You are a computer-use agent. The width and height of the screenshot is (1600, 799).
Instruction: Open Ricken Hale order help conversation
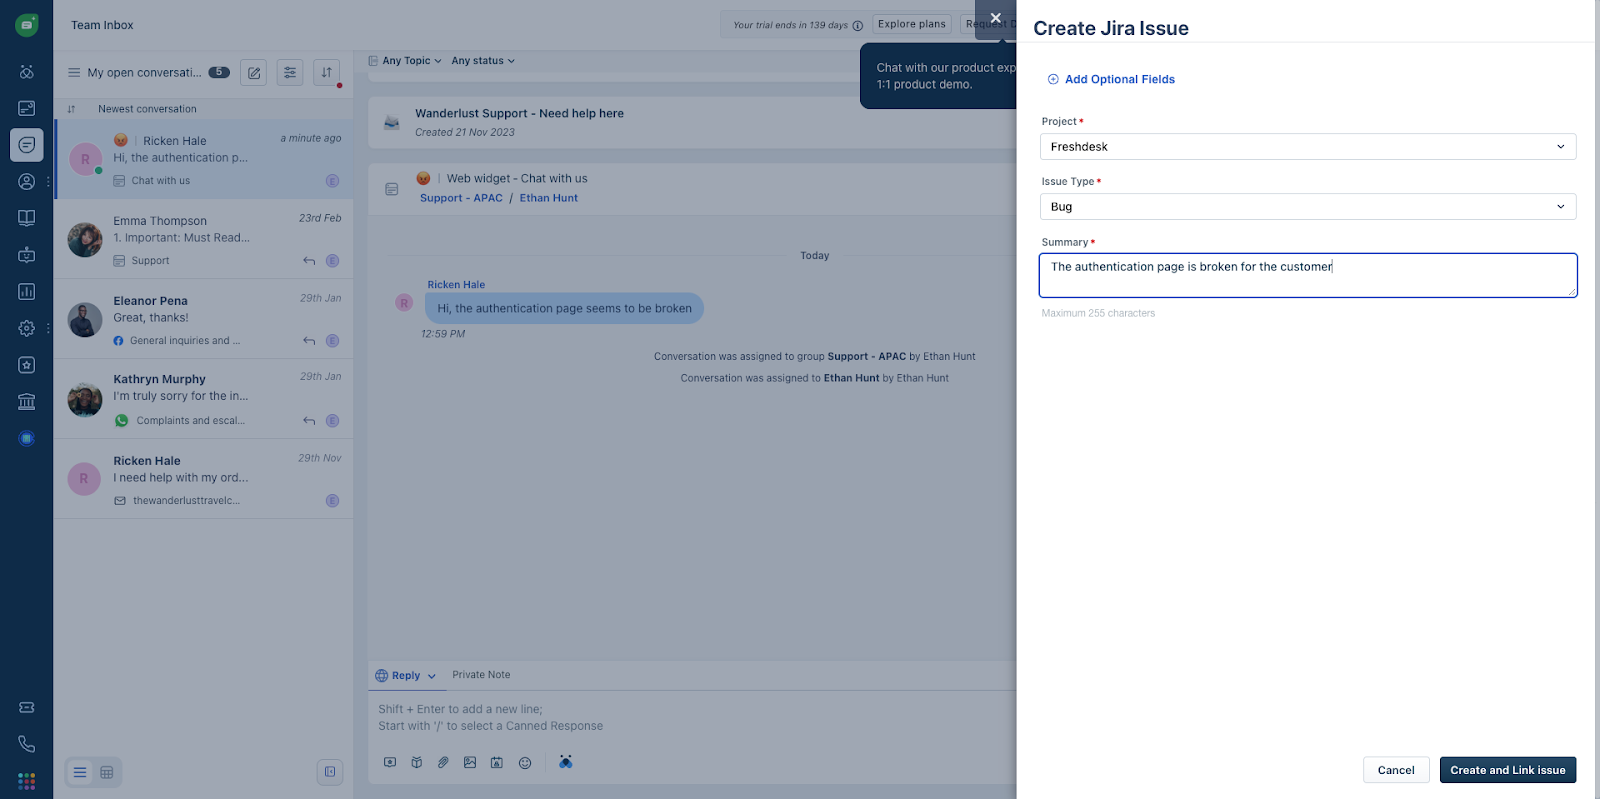pyautogui.click(x=204, y=479)
